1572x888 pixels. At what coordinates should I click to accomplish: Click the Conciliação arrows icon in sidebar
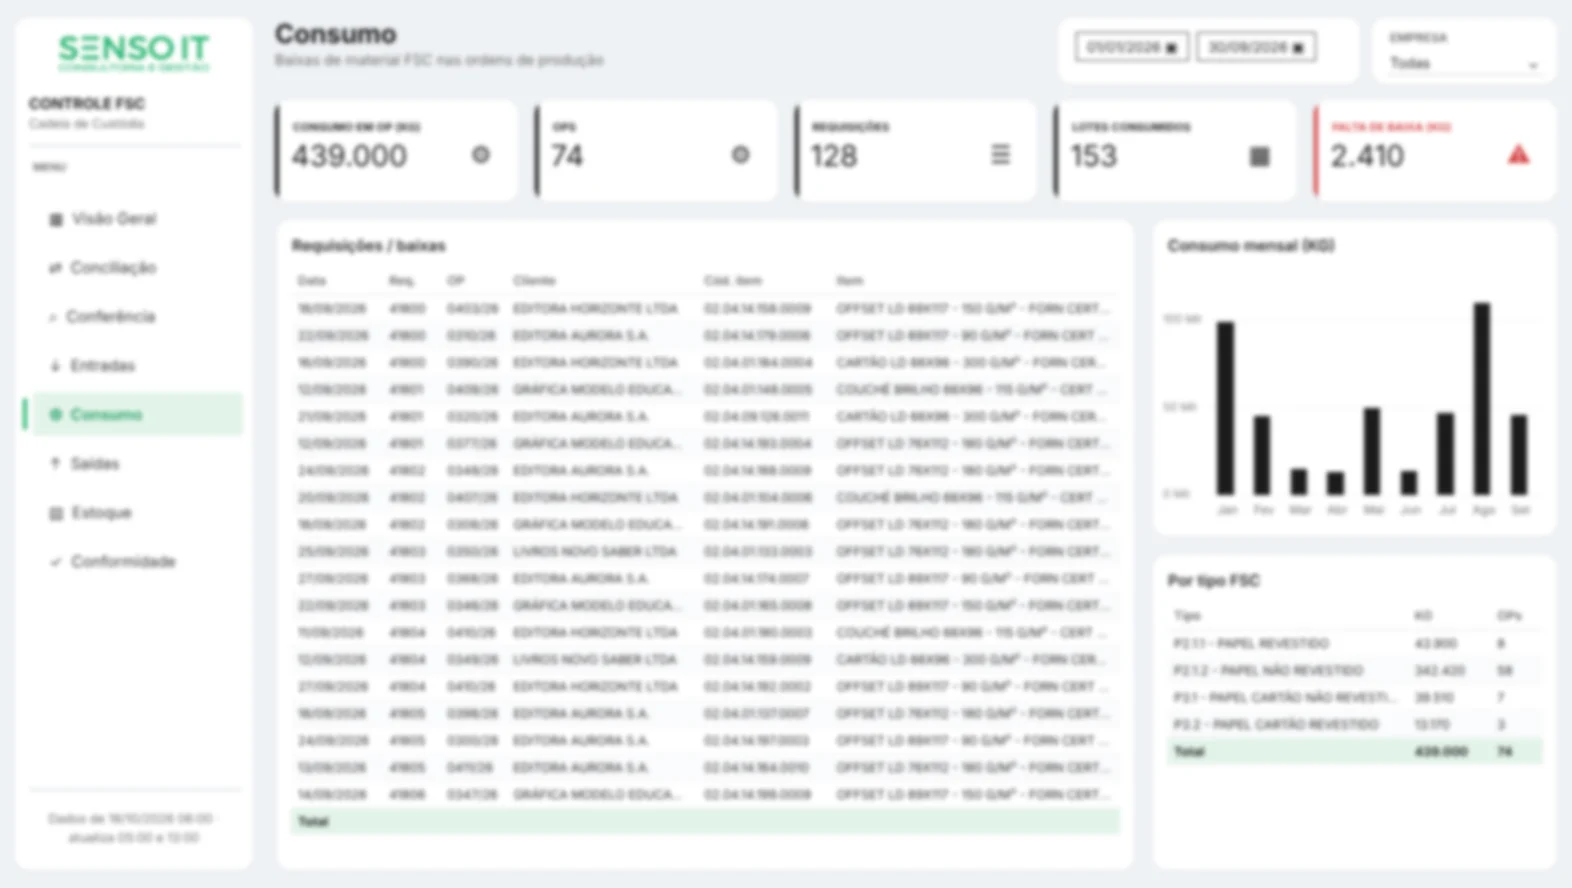[x=55, y=268]
